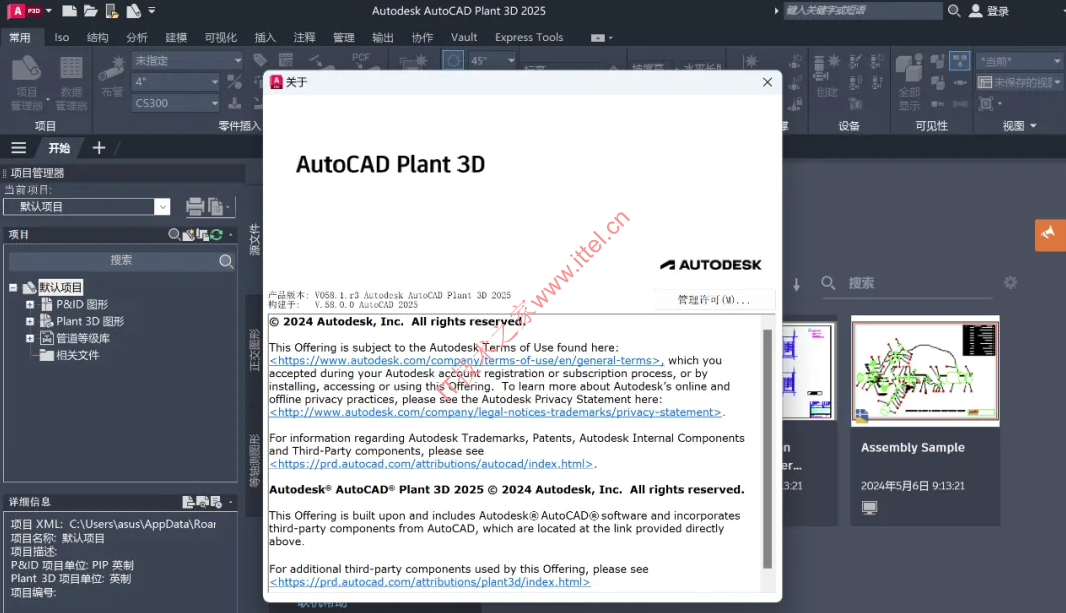Click the magnifier icon in project panel header
The image size is (1066, 613).
[x=174, y=234]
